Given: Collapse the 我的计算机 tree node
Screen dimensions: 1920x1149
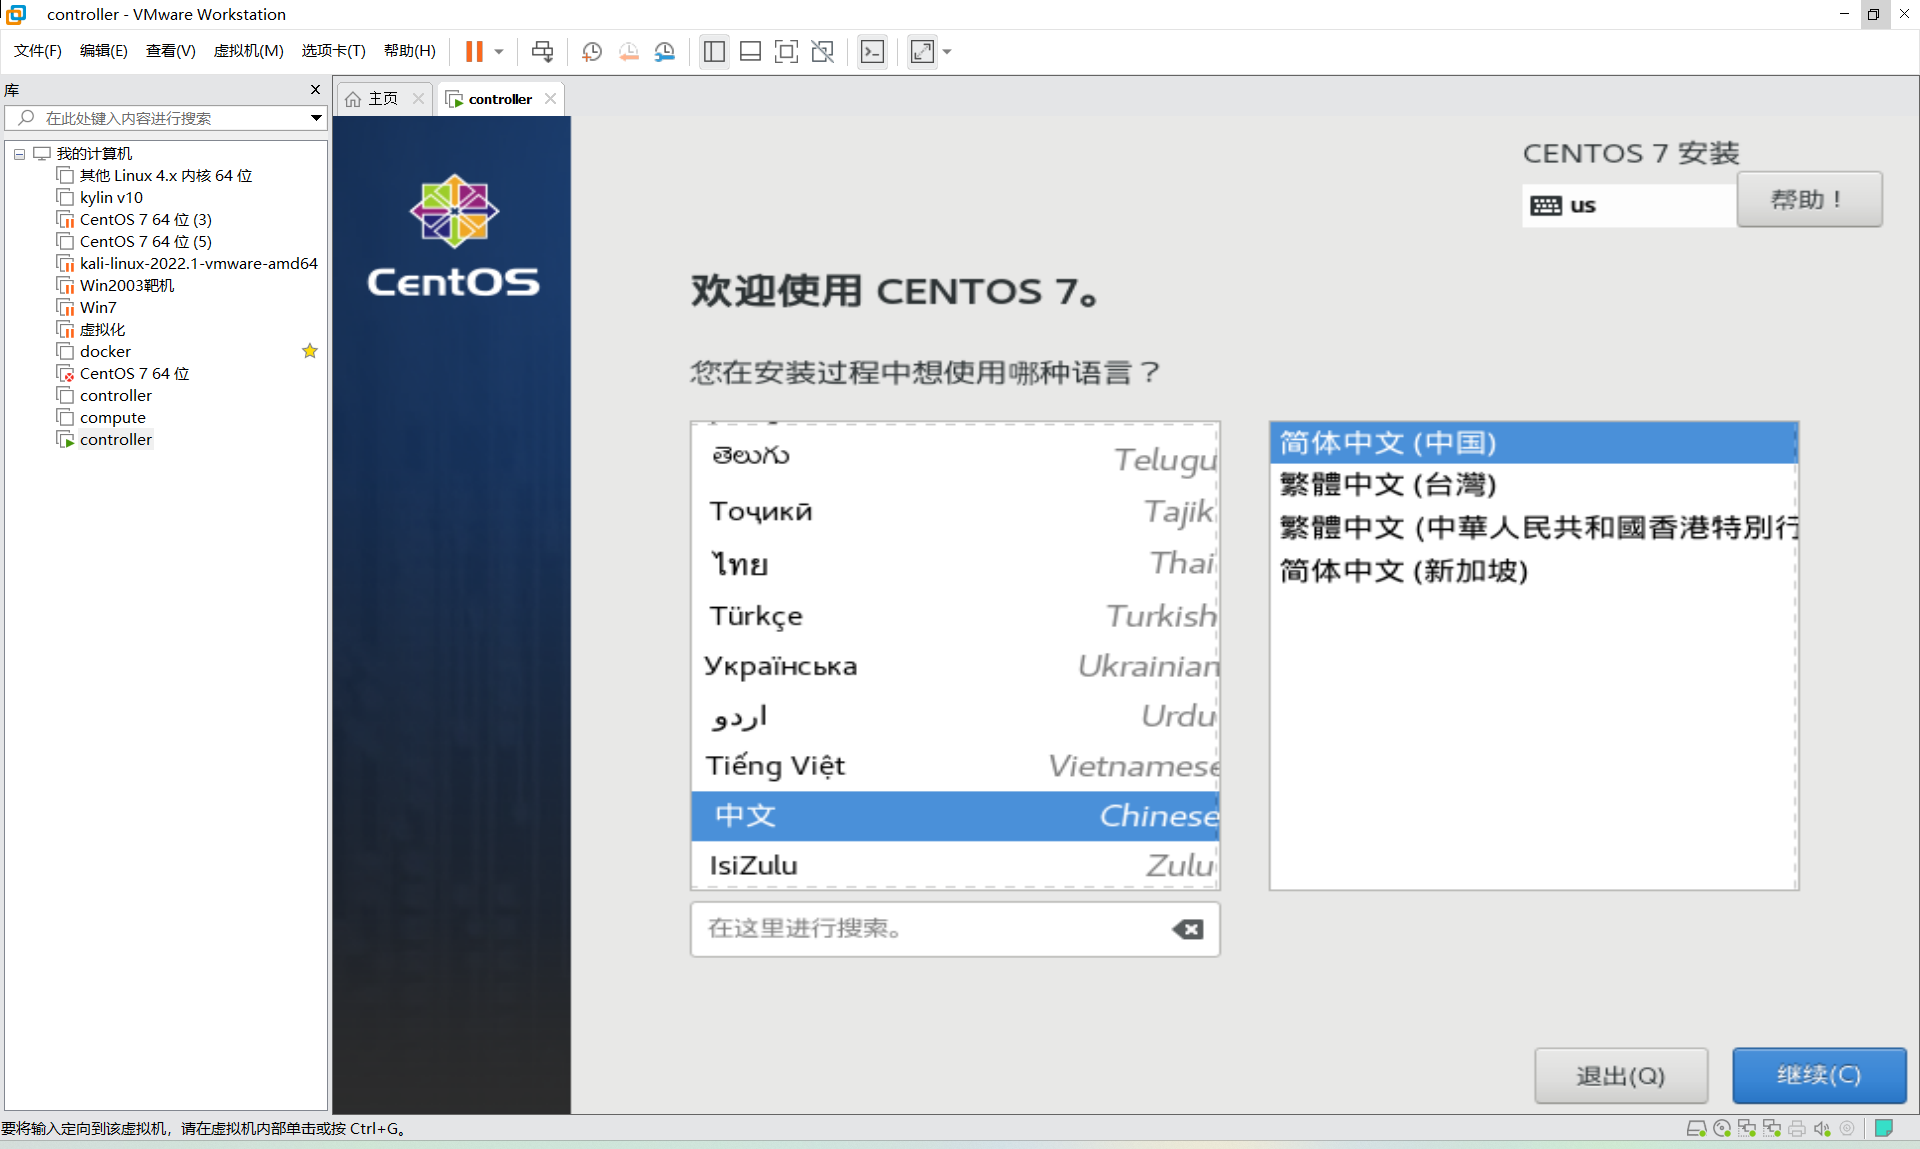Looking at the screenshot, I should [19, 154].
